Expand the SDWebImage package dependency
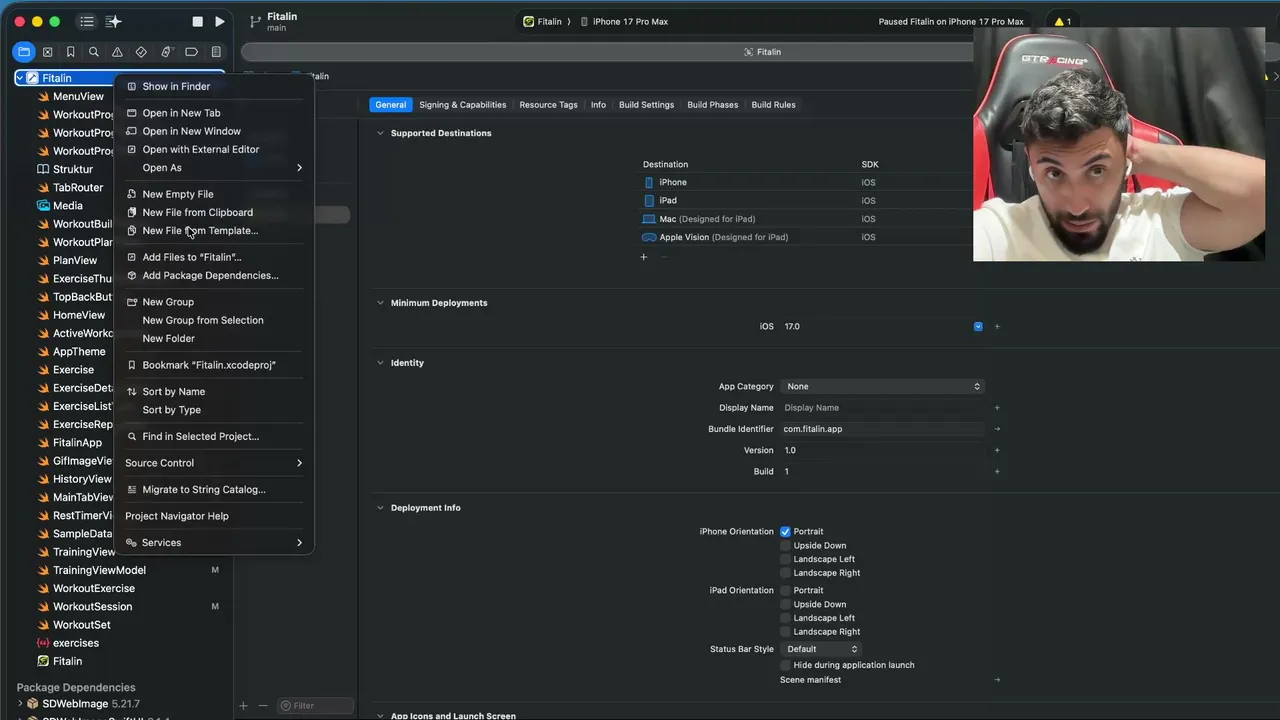The height and width of the screenshot is (720, 1280). pyautogui.click(x=20, y=704)
